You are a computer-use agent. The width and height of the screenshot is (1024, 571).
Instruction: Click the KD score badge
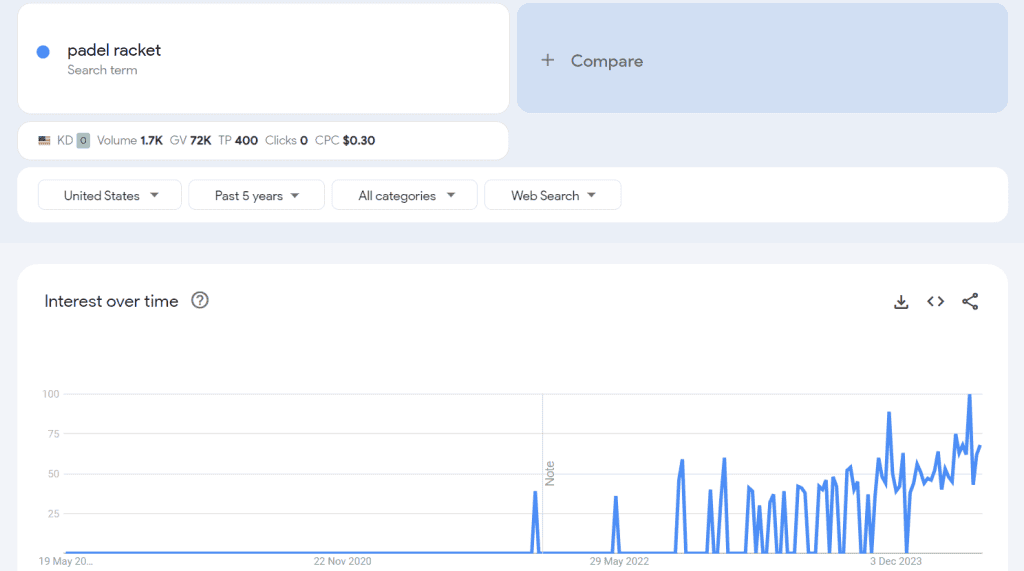[x=83, y=140]
